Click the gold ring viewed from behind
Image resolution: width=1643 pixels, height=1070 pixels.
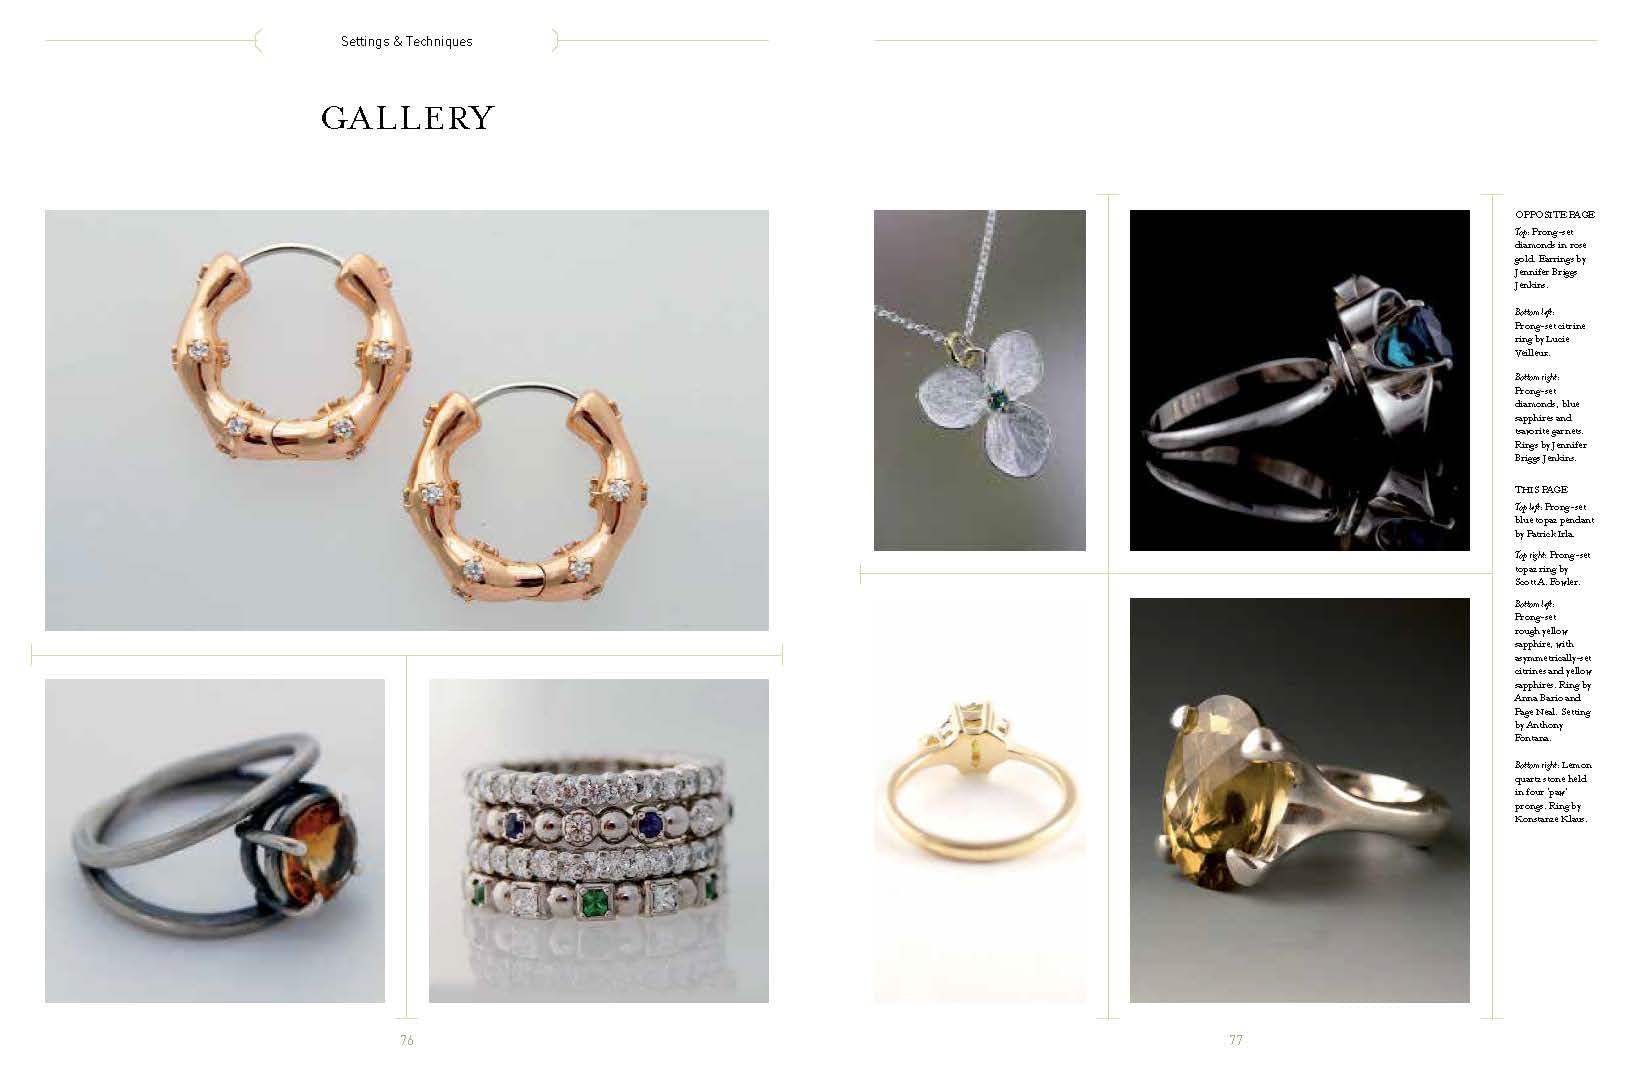[x=980, y=800]
